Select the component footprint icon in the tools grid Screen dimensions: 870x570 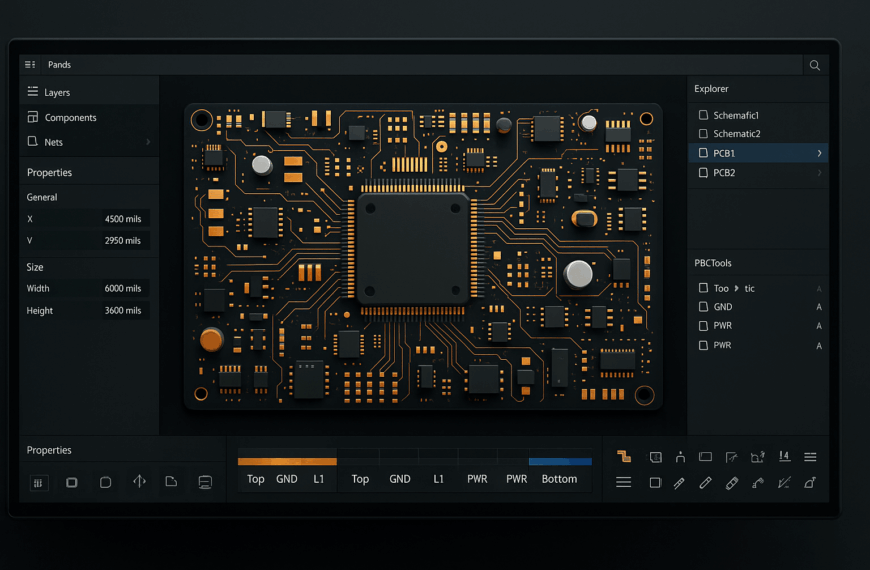click(655, 457)
